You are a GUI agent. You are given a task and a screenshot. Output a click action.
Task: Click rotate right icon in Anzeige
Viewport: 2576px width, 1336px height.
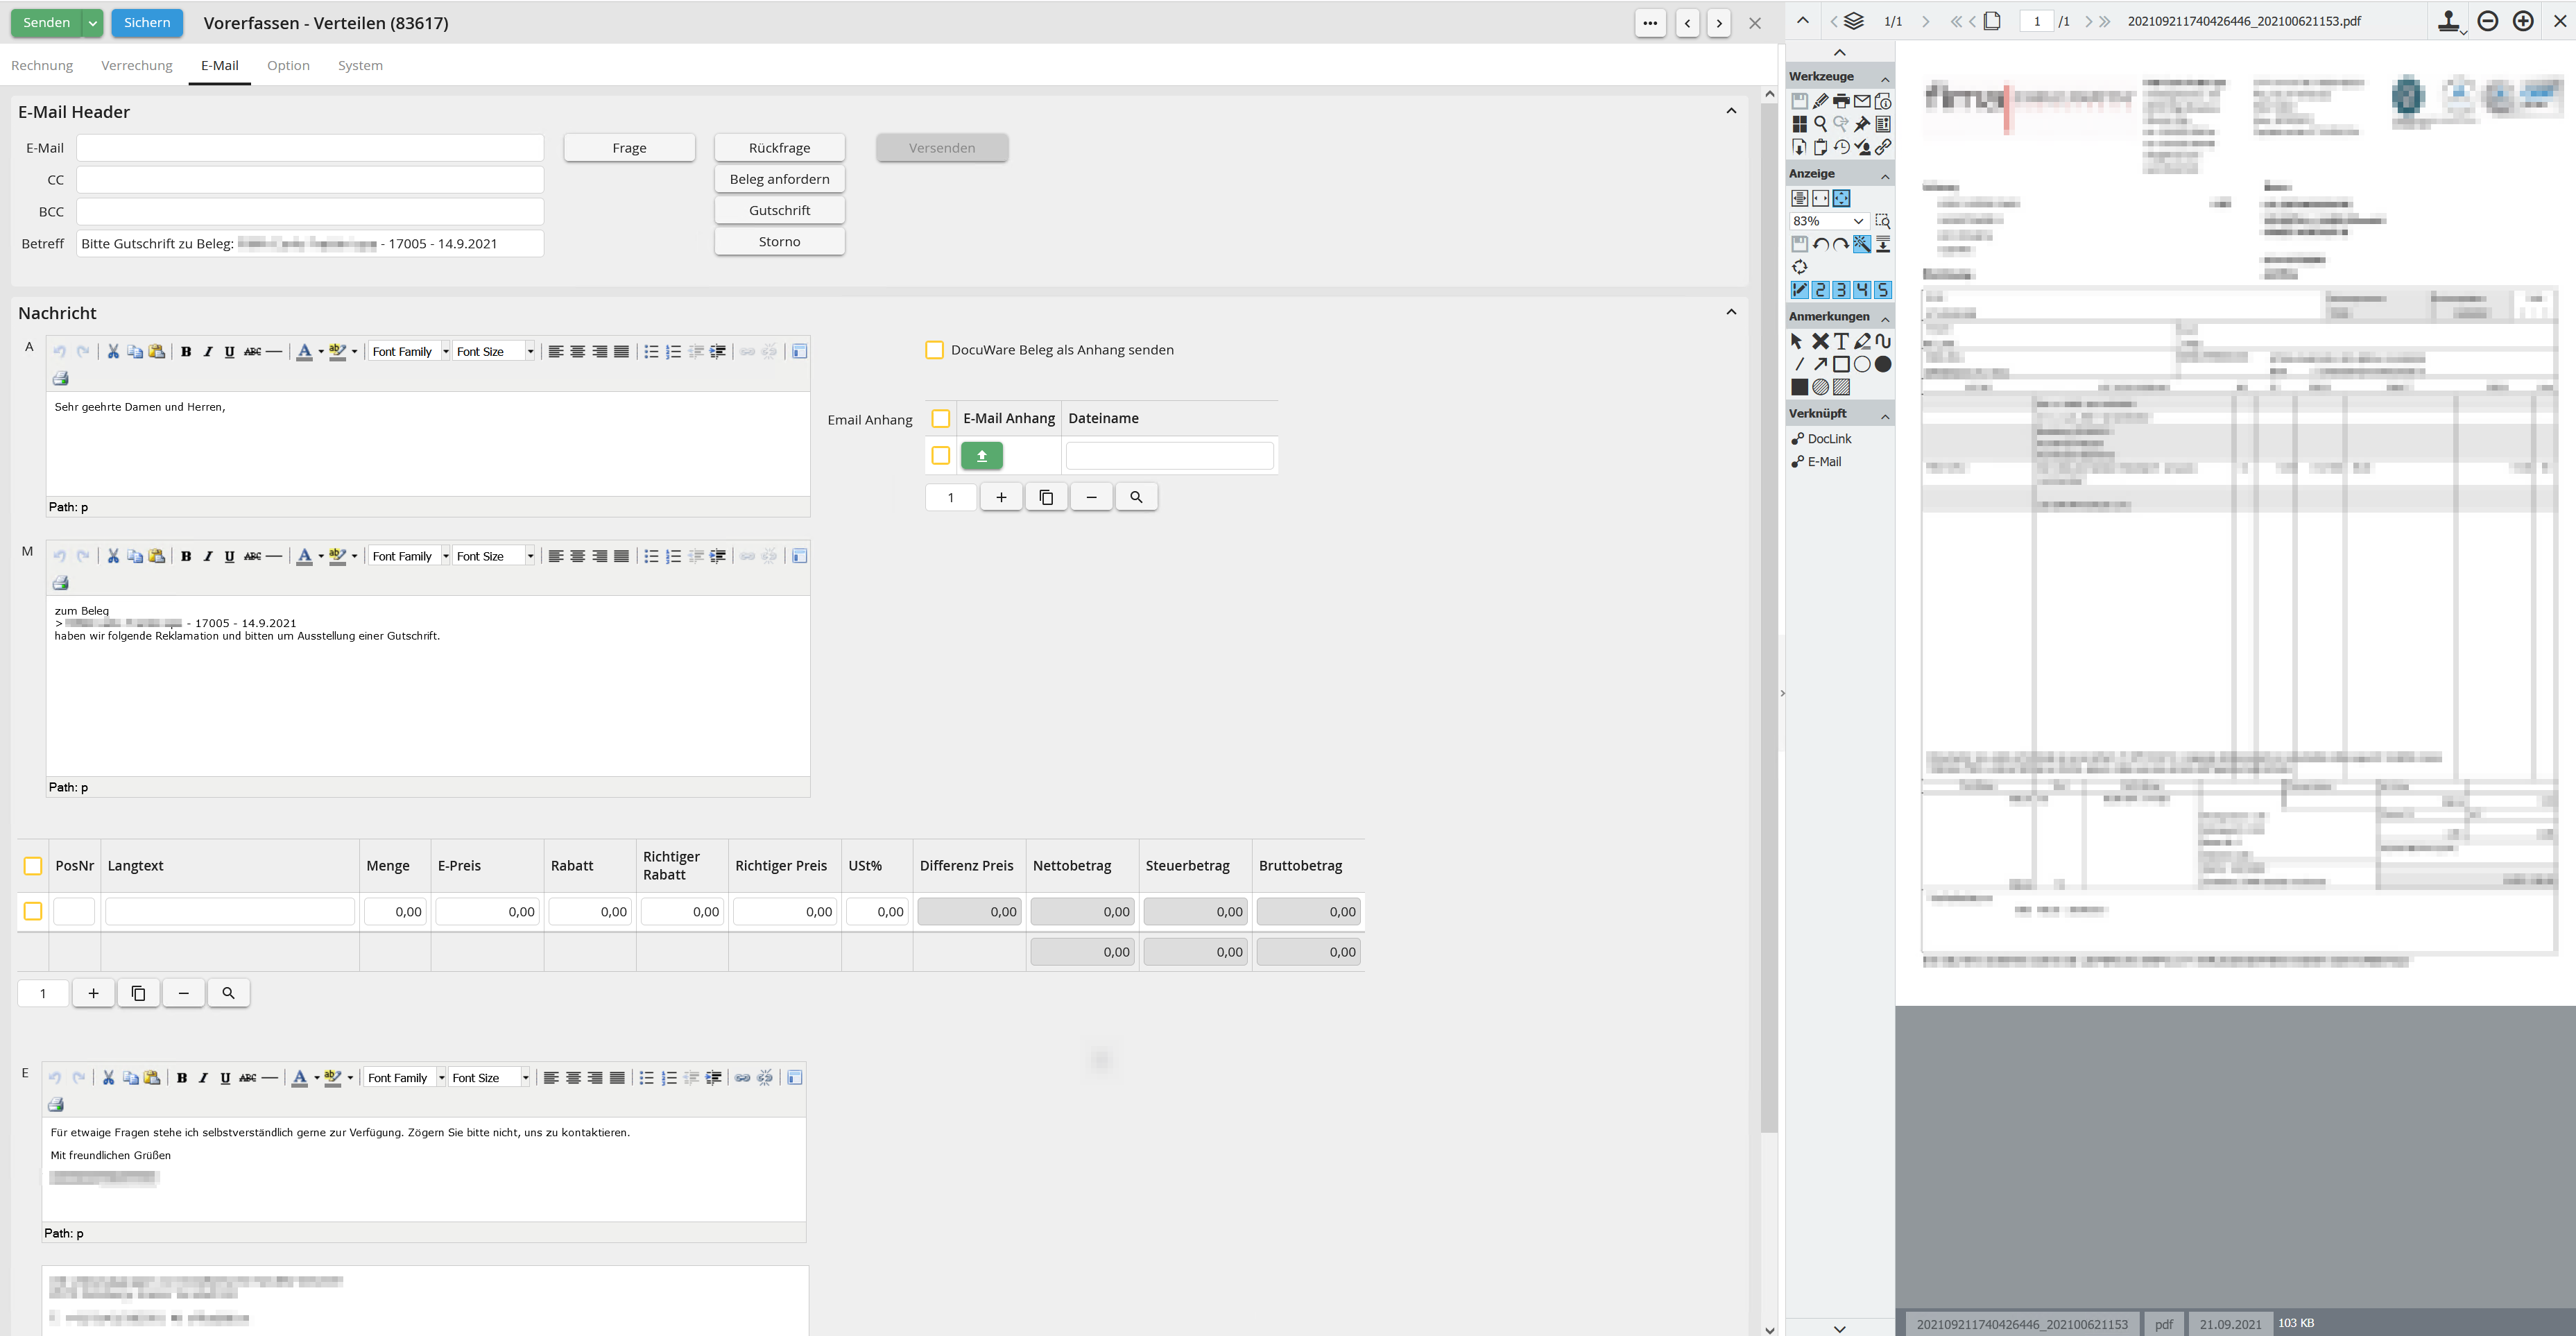tap(1841, 244)
